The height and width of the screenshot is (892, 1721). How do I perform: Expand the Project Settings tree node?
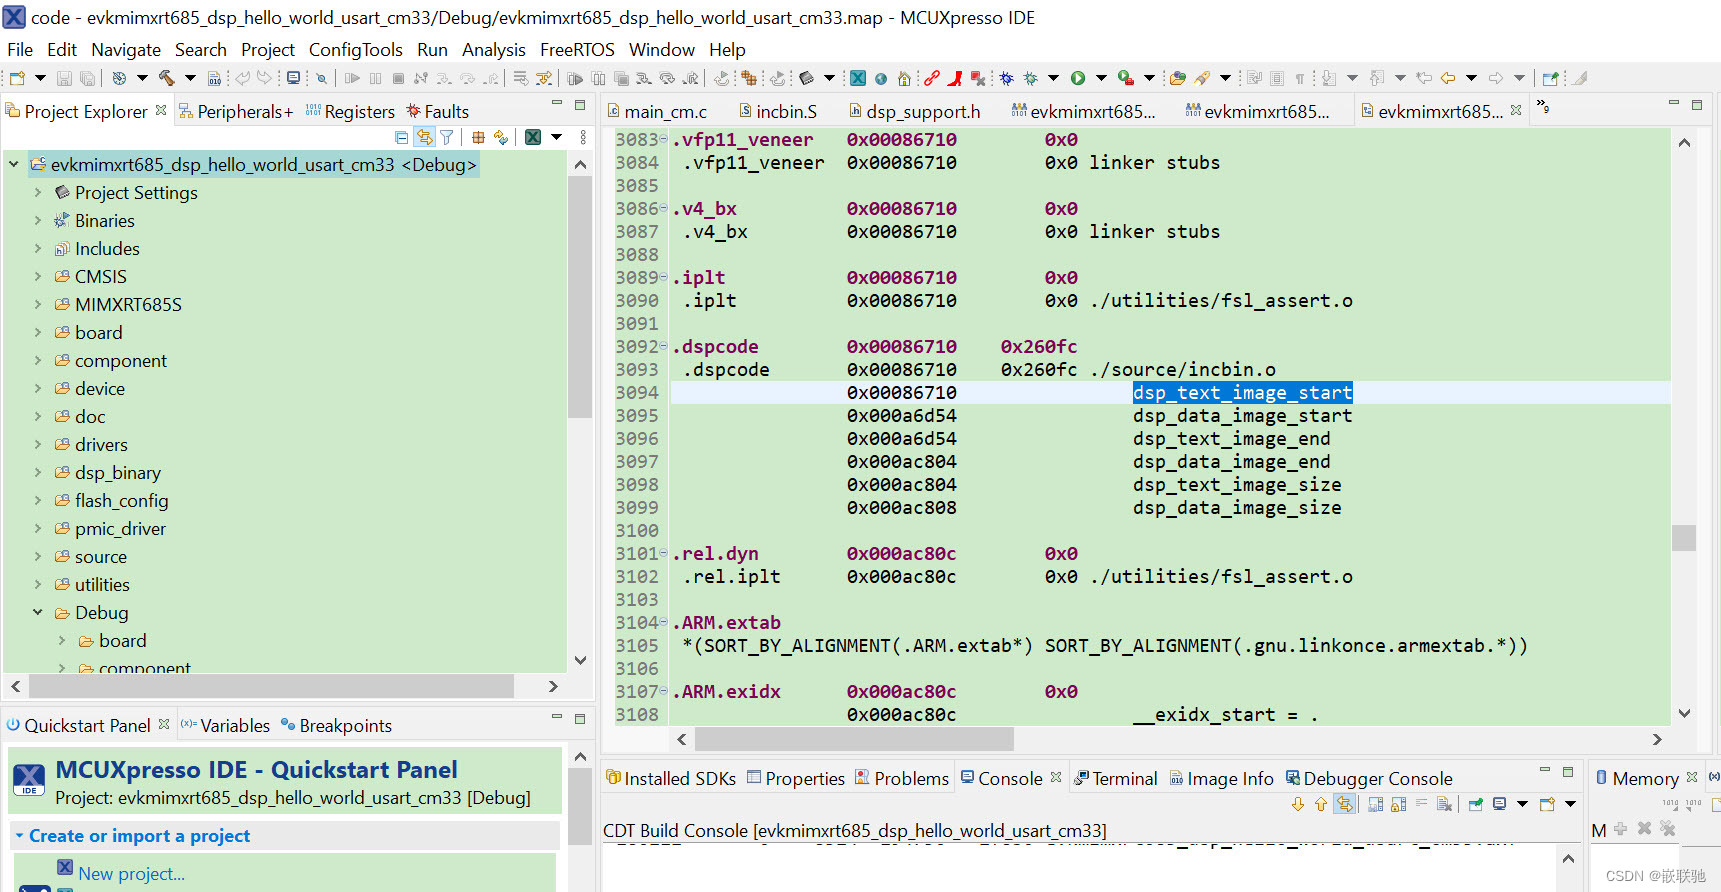(x=38, y=192)
